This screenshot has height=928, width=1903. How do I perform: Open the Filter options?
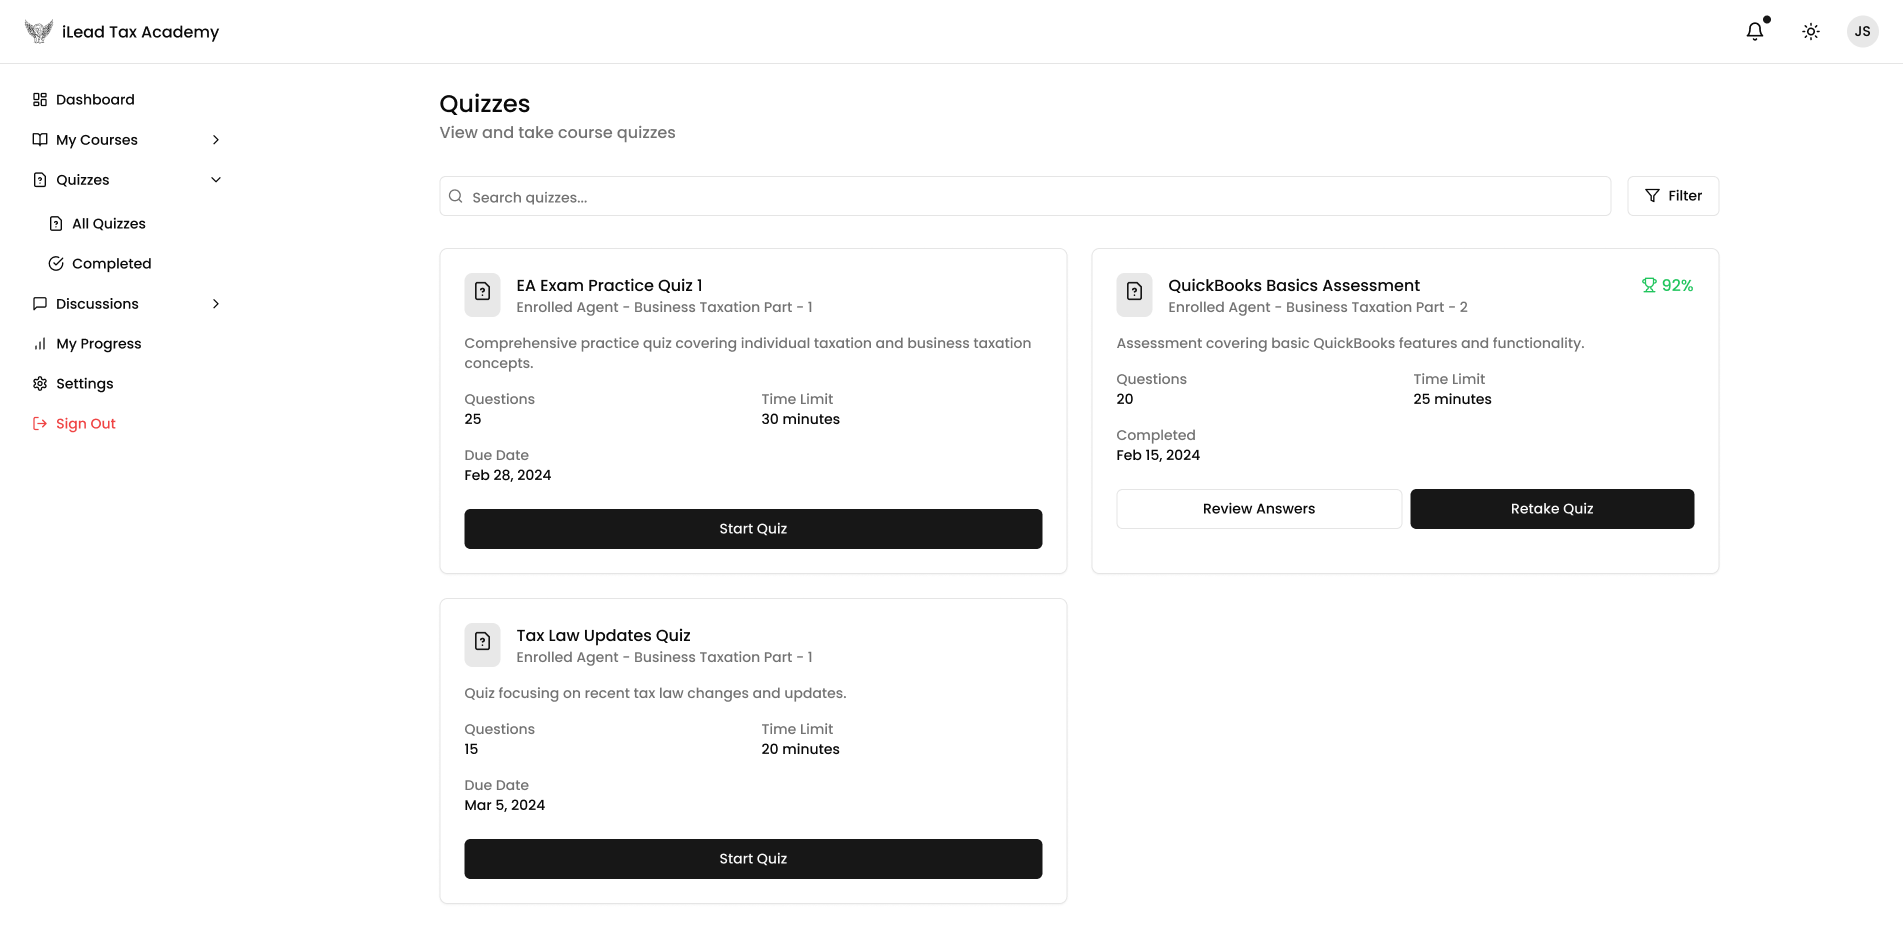1672,196
